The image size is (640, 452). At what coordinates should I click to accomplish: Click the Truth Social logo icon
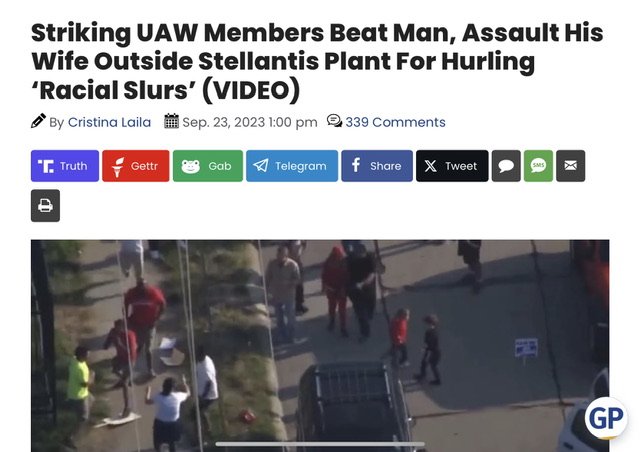pyautogui.click(x=46, y=166)
